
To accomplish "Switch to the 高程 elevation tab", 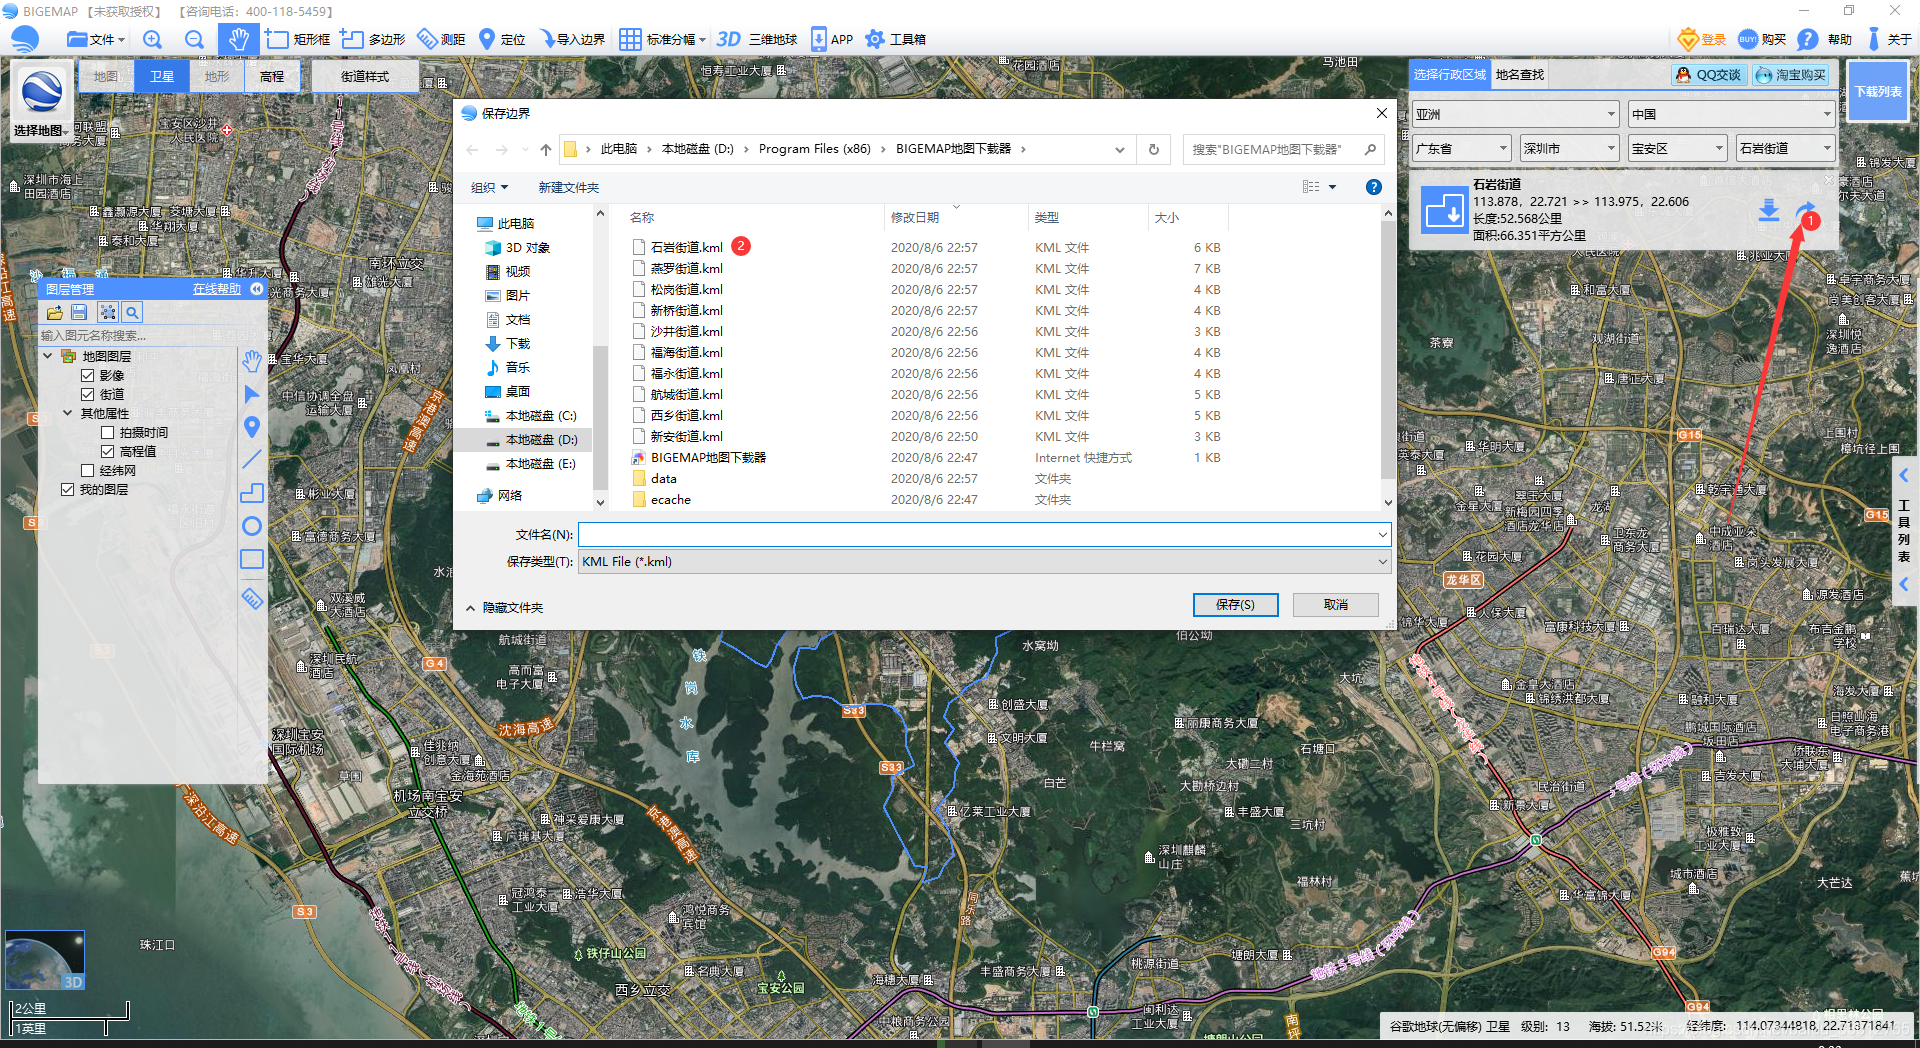I will click(272, 76).
